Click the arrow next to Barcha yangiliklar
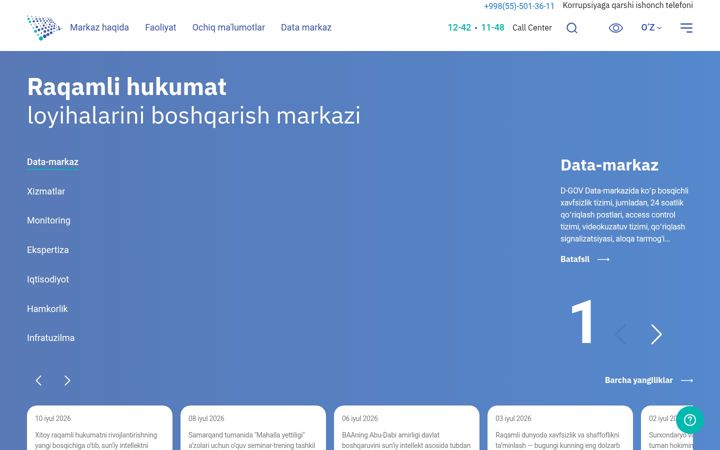720x450 pixels. (687, 380)
